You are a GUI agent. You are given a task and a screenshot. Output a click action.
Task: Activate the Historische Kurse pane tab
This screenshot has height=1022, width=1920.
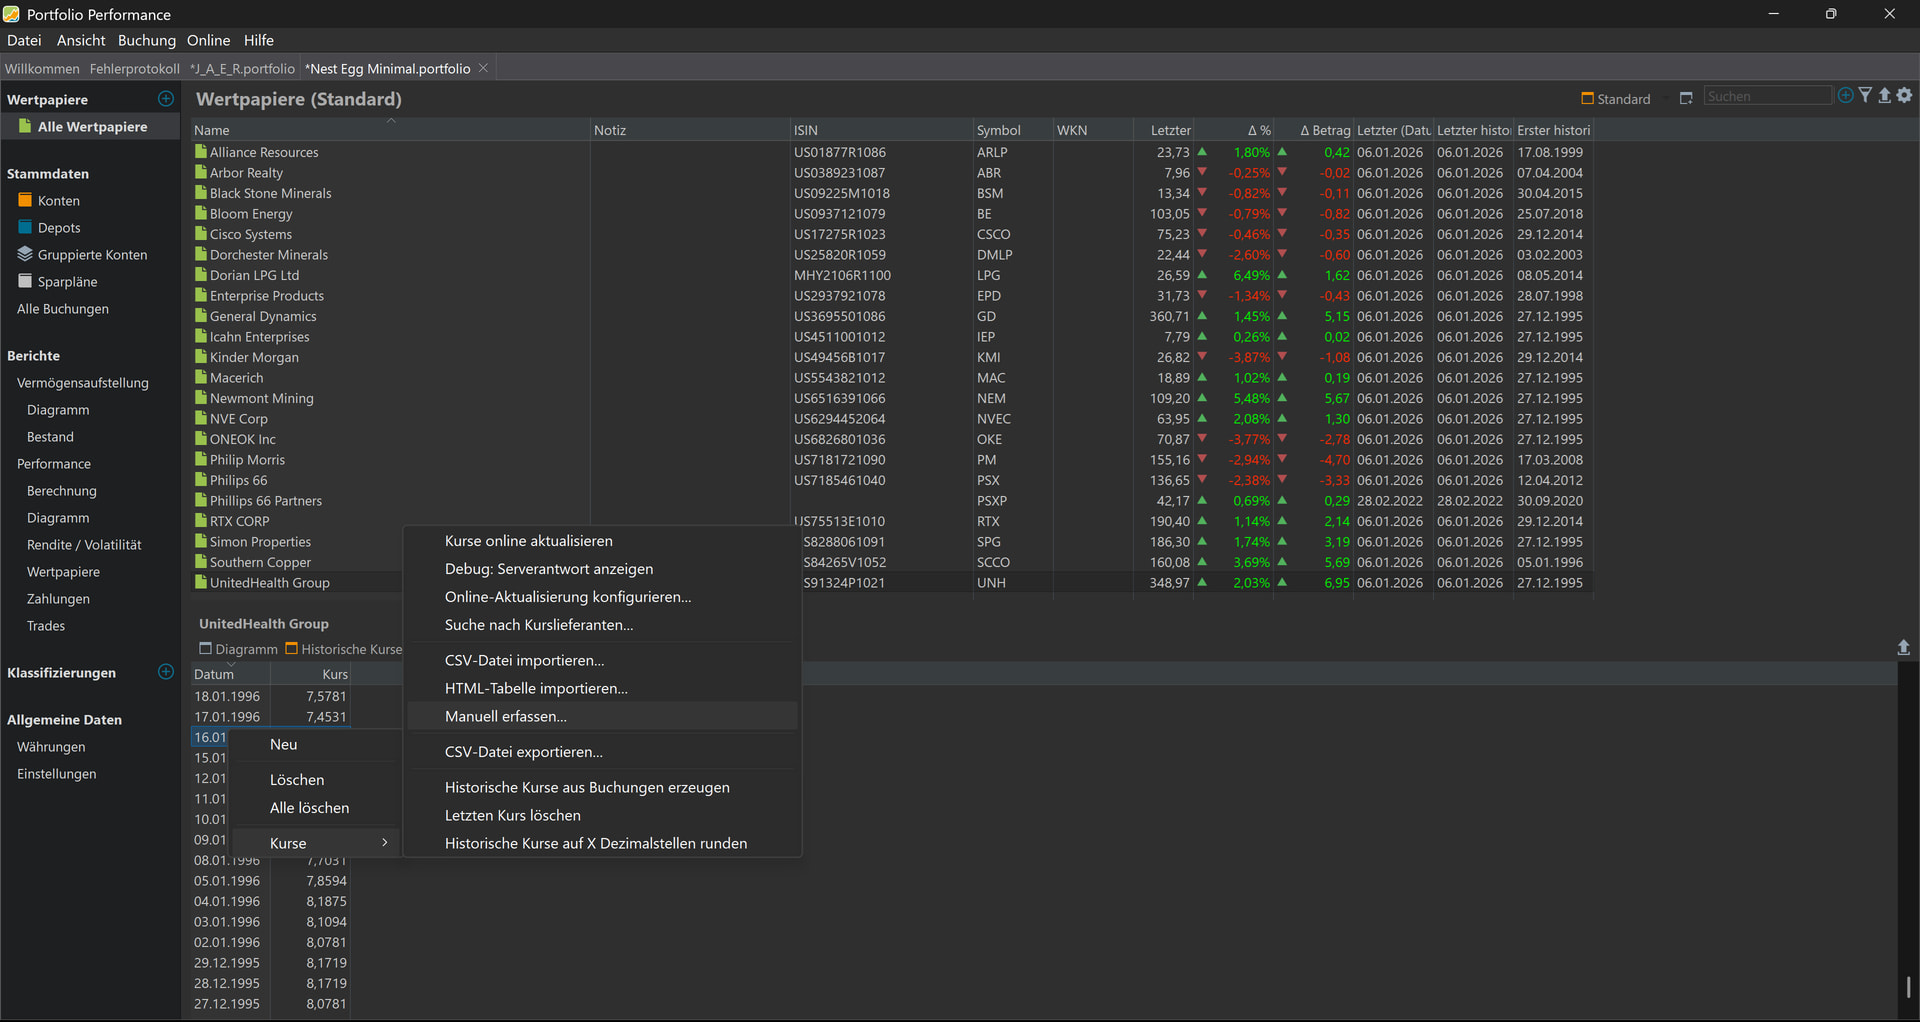point(344,649)
